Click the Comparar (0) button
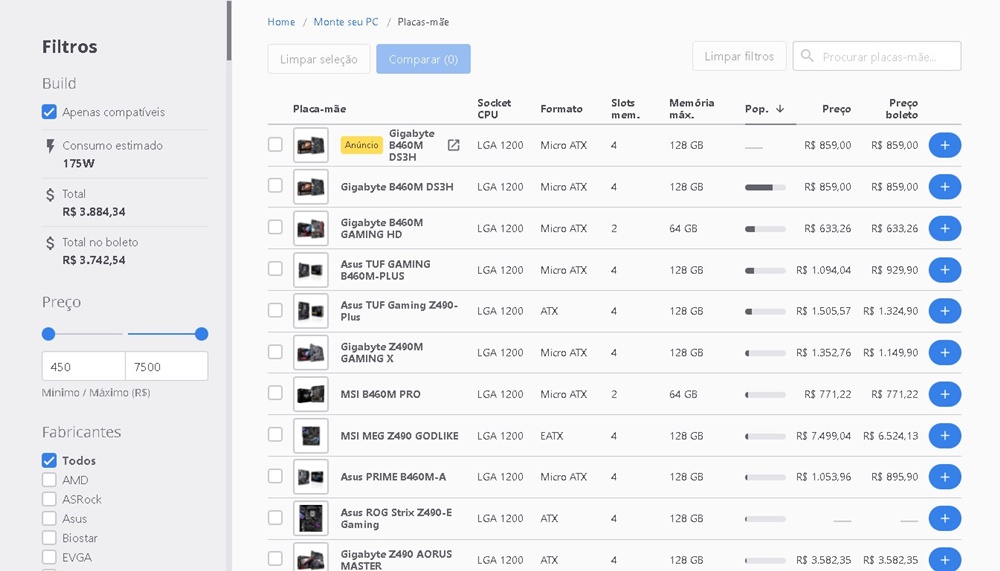 [423, 59]
